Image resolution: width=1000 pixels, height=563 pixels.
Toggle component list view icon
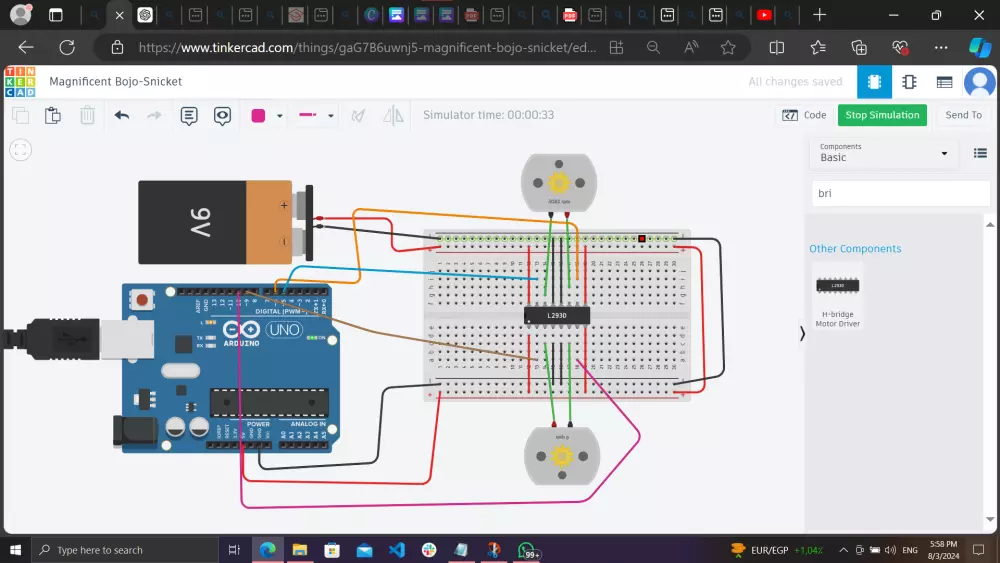pos(980,153)
